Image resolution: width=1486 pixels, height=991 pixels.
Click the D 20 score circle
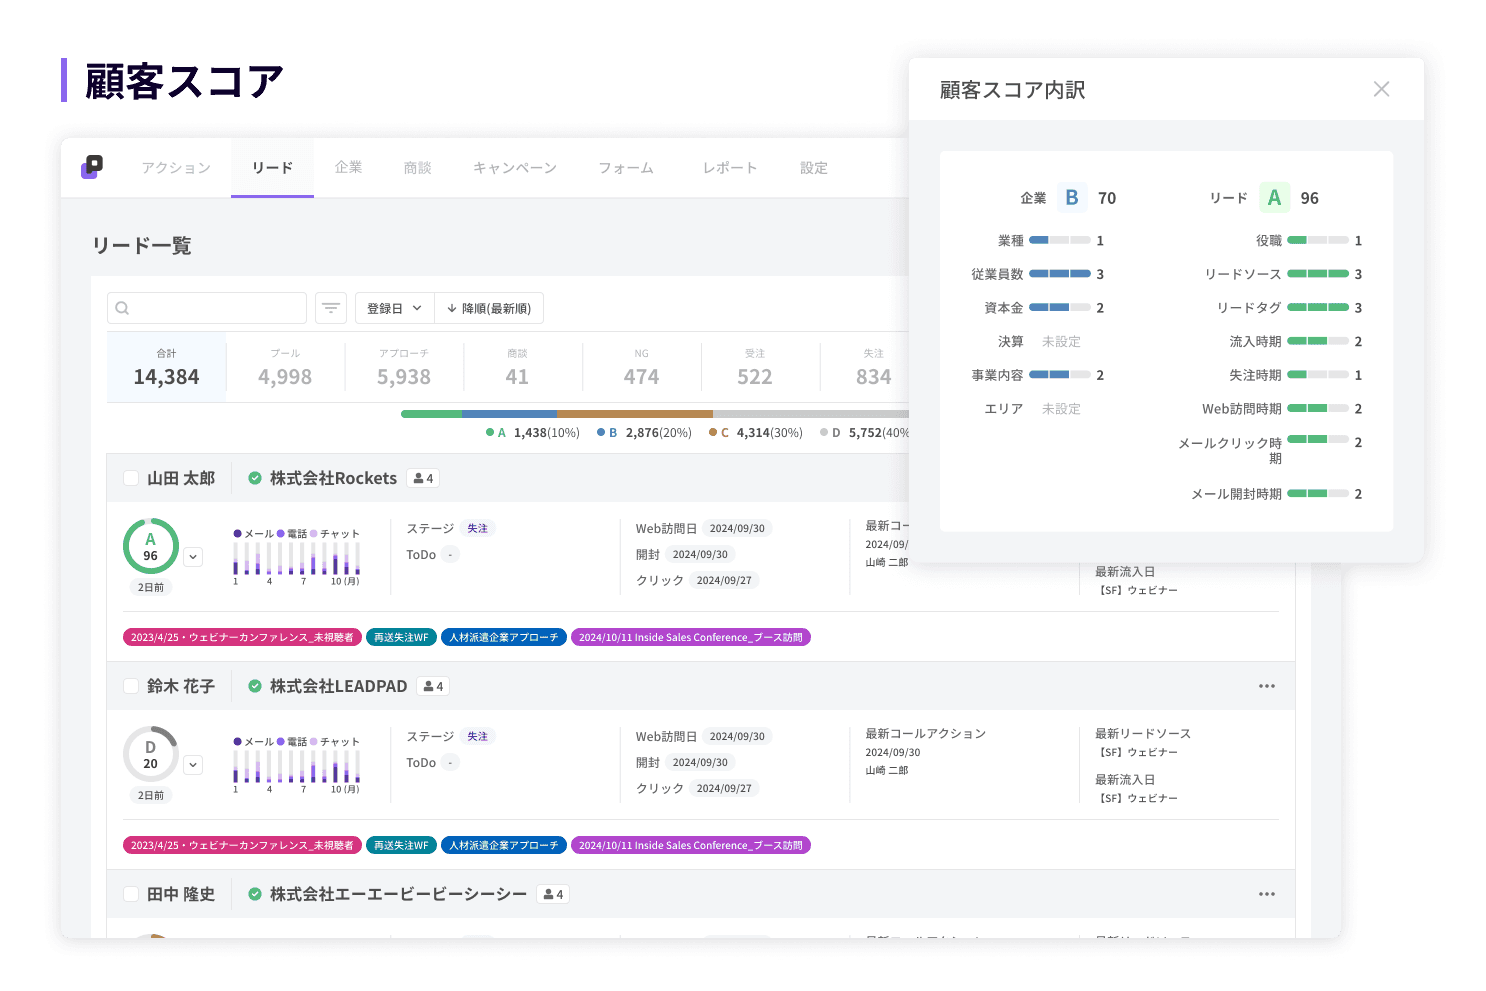(151, 754)
